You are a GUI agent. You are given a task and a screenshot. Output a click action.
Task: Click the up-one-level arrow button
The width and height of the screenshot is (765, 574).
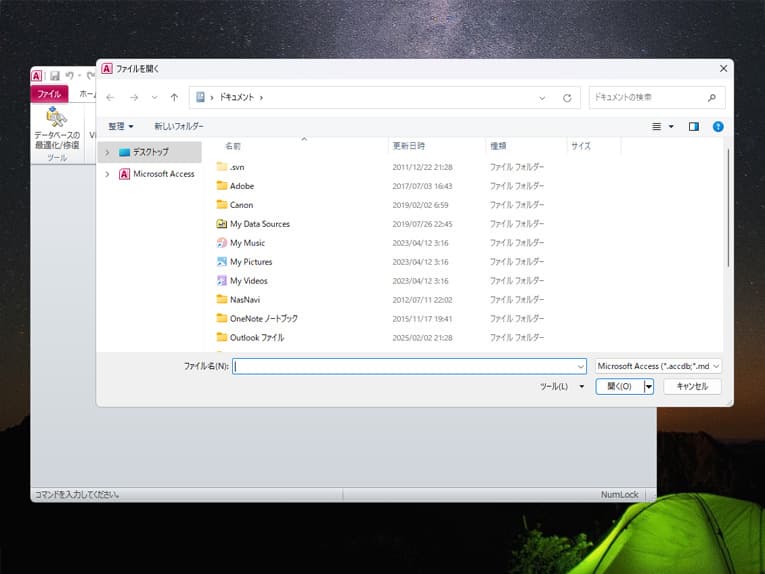[174, 98]
